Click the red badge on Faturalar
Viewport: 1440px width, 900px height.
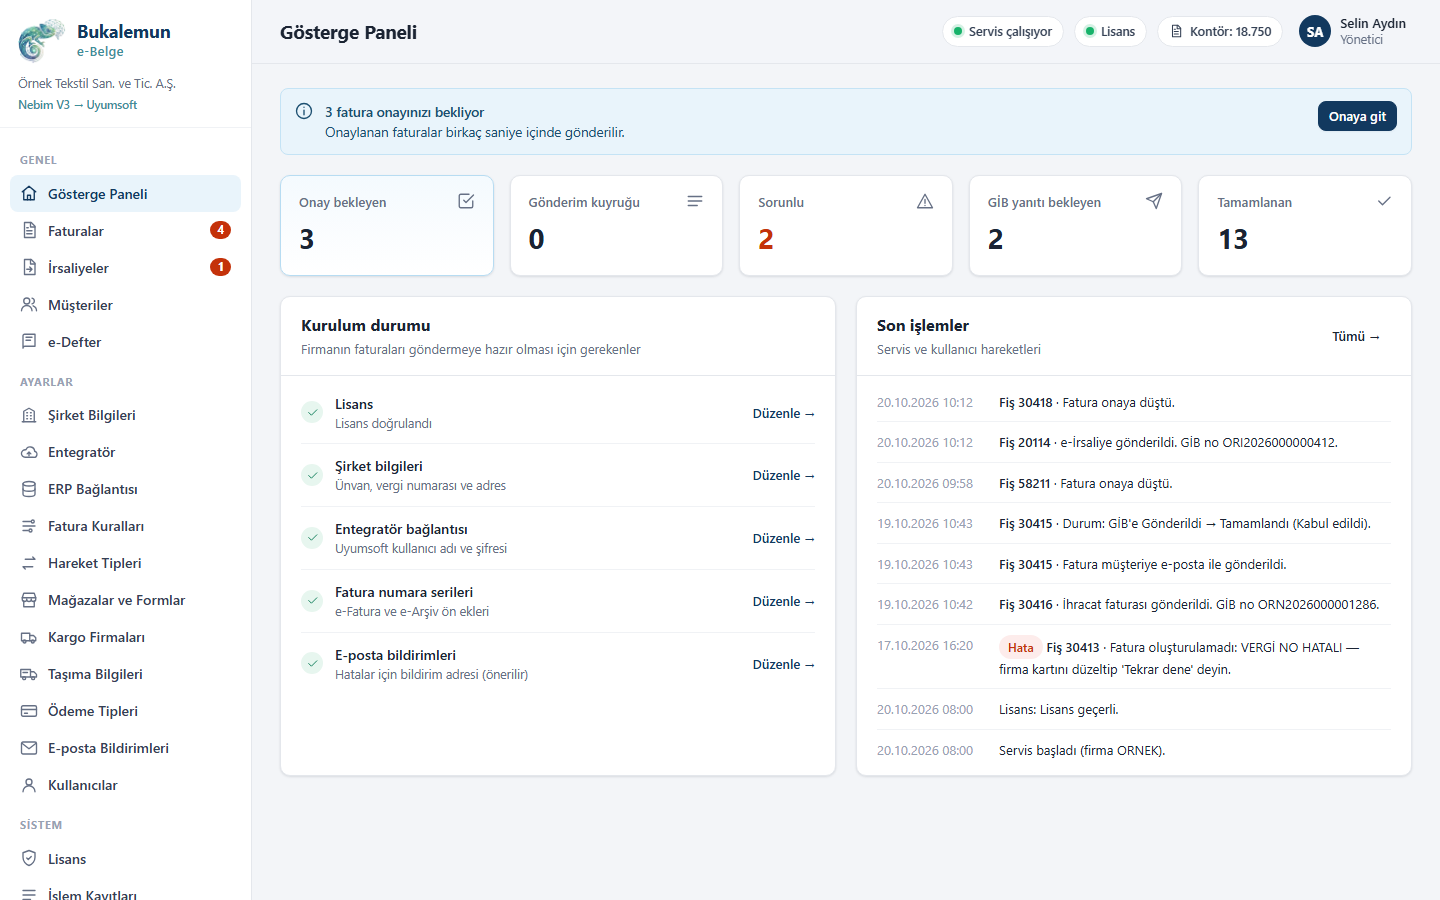pyautogui.click(x=220, y=230)
